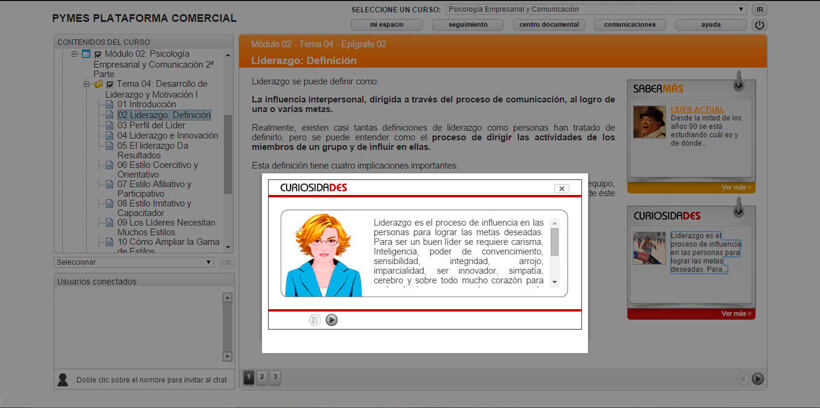The height and width of the screenshot is (408, 820).
Task: Go to page 3
Action: click(275, 377)
